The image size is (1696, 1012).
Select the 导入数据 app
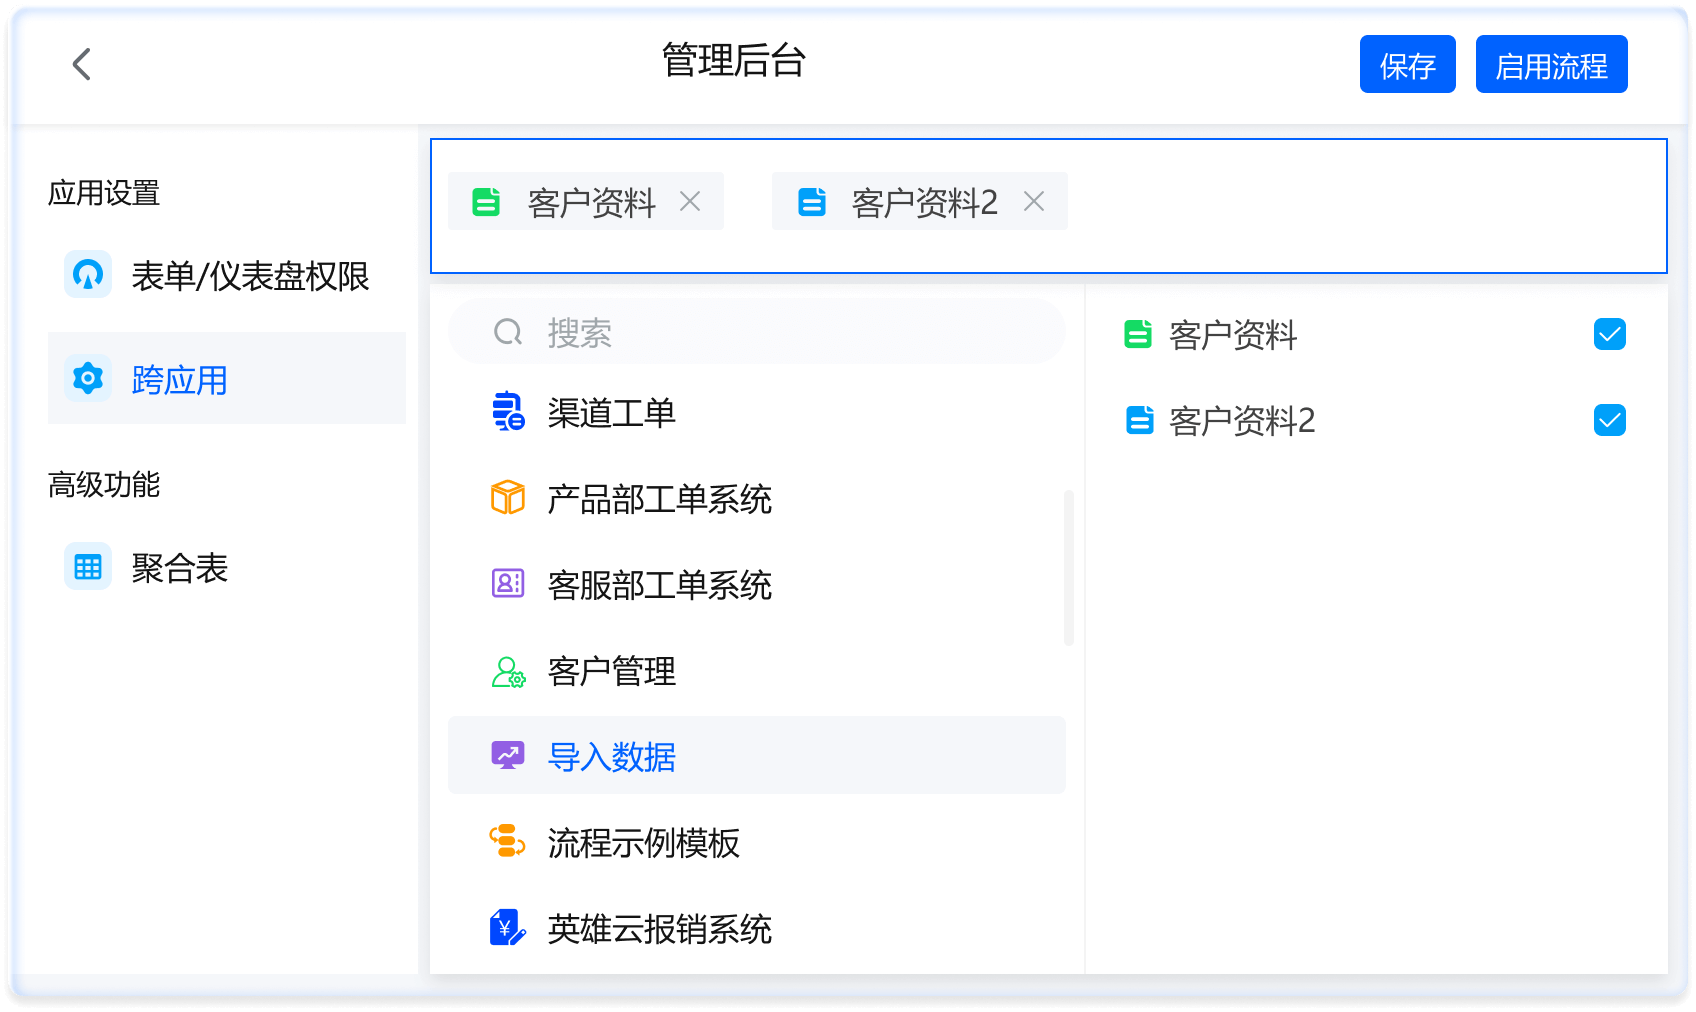pyautogui.click(x=757, y=755)
